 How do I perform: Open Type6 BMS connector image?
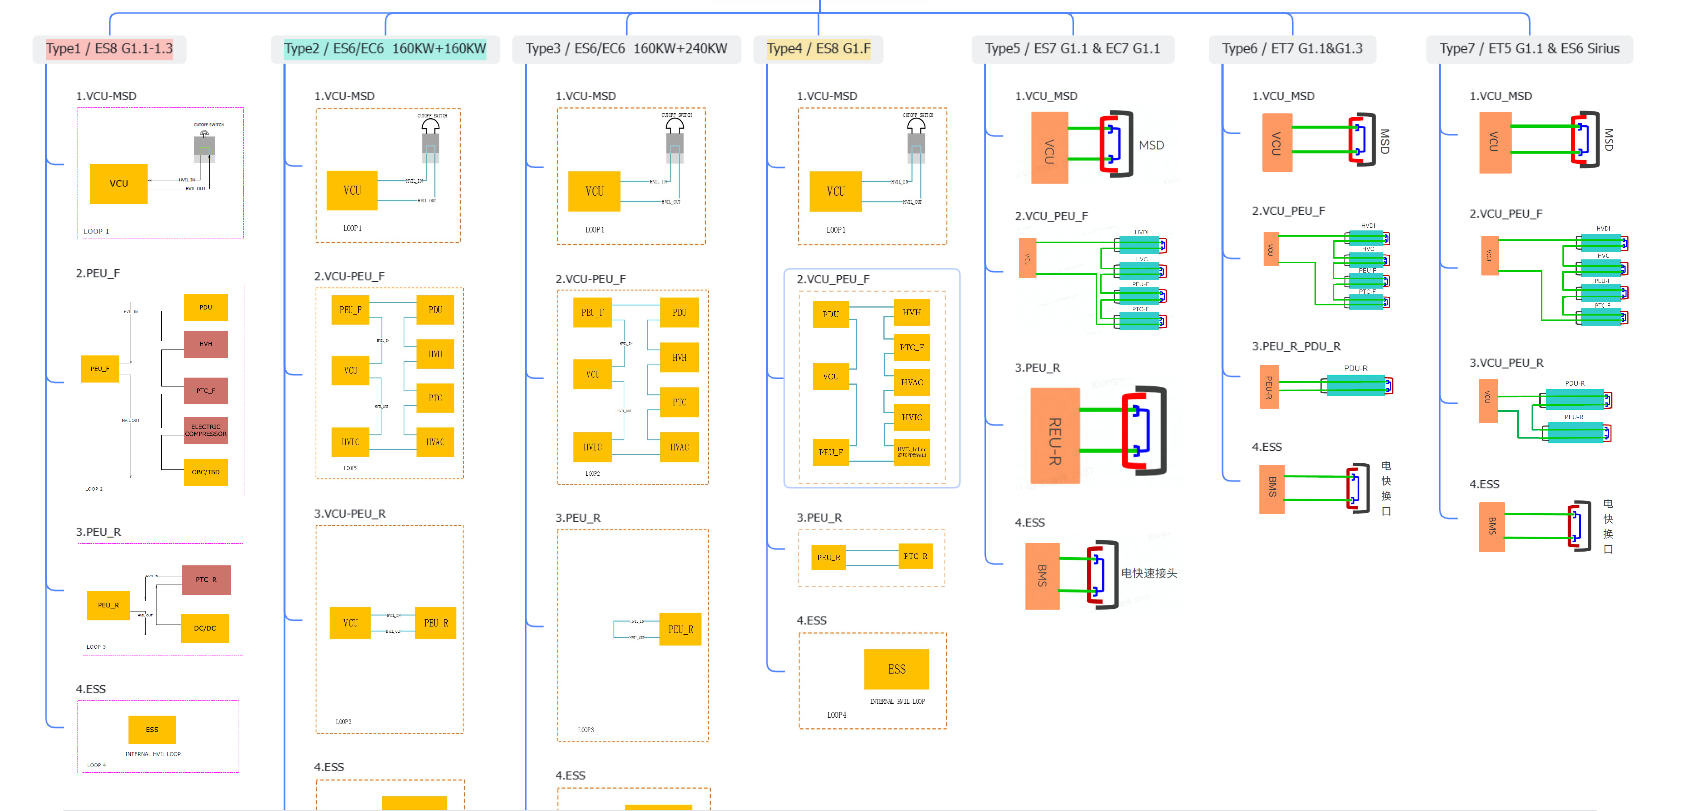pos(1327,488)
